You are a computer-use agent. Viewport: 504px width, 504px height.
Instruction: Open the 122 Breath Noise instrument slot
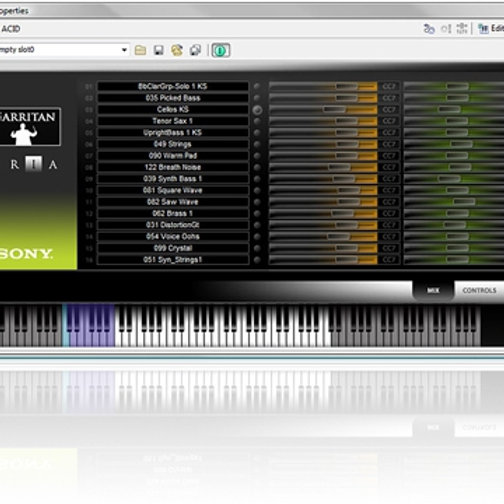[x=173, y=167]
